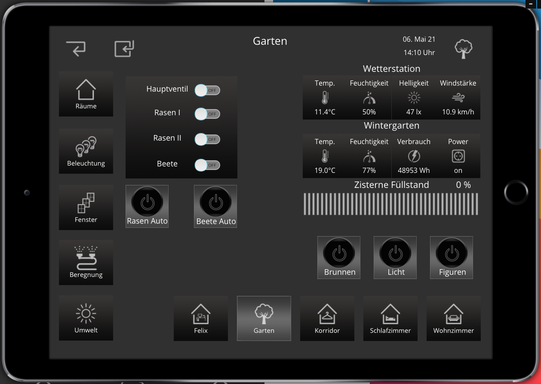Toggle the Beete irrigation switch

coord(207,165)
